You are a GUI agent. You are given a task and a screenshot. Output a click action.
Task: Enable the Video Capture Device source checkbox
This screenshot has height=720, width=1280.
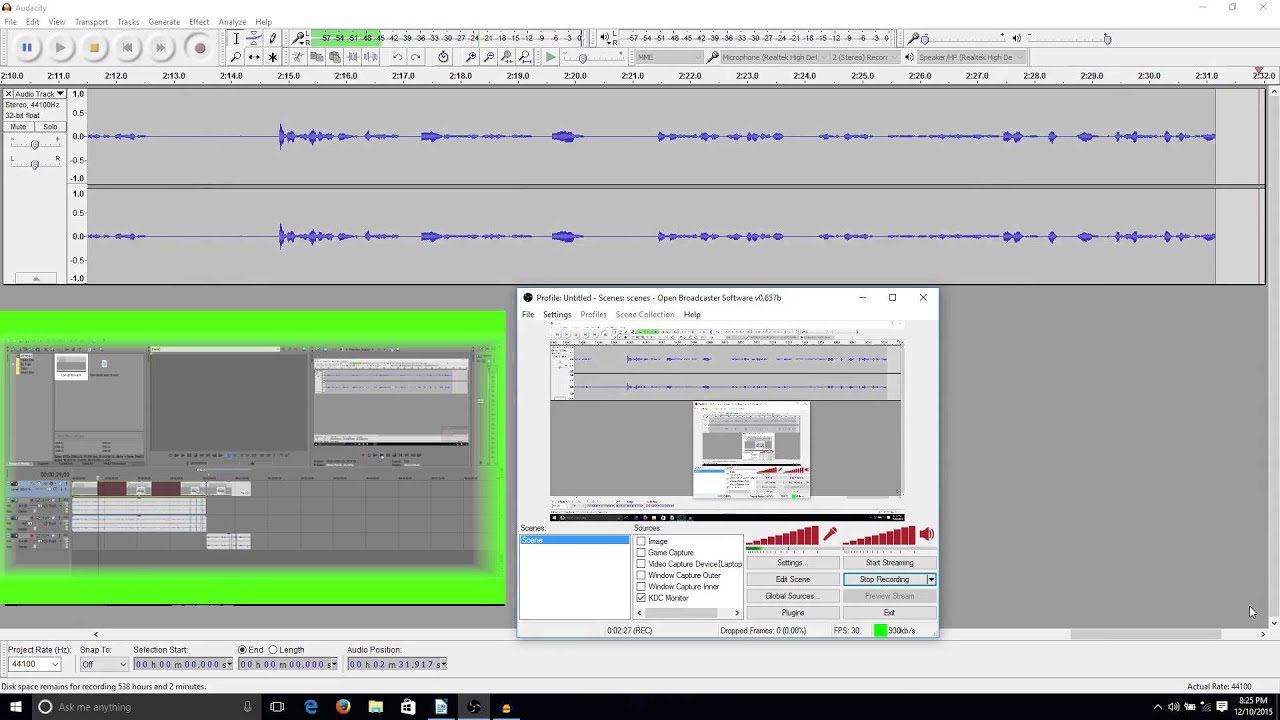click(x=641, y=564)
